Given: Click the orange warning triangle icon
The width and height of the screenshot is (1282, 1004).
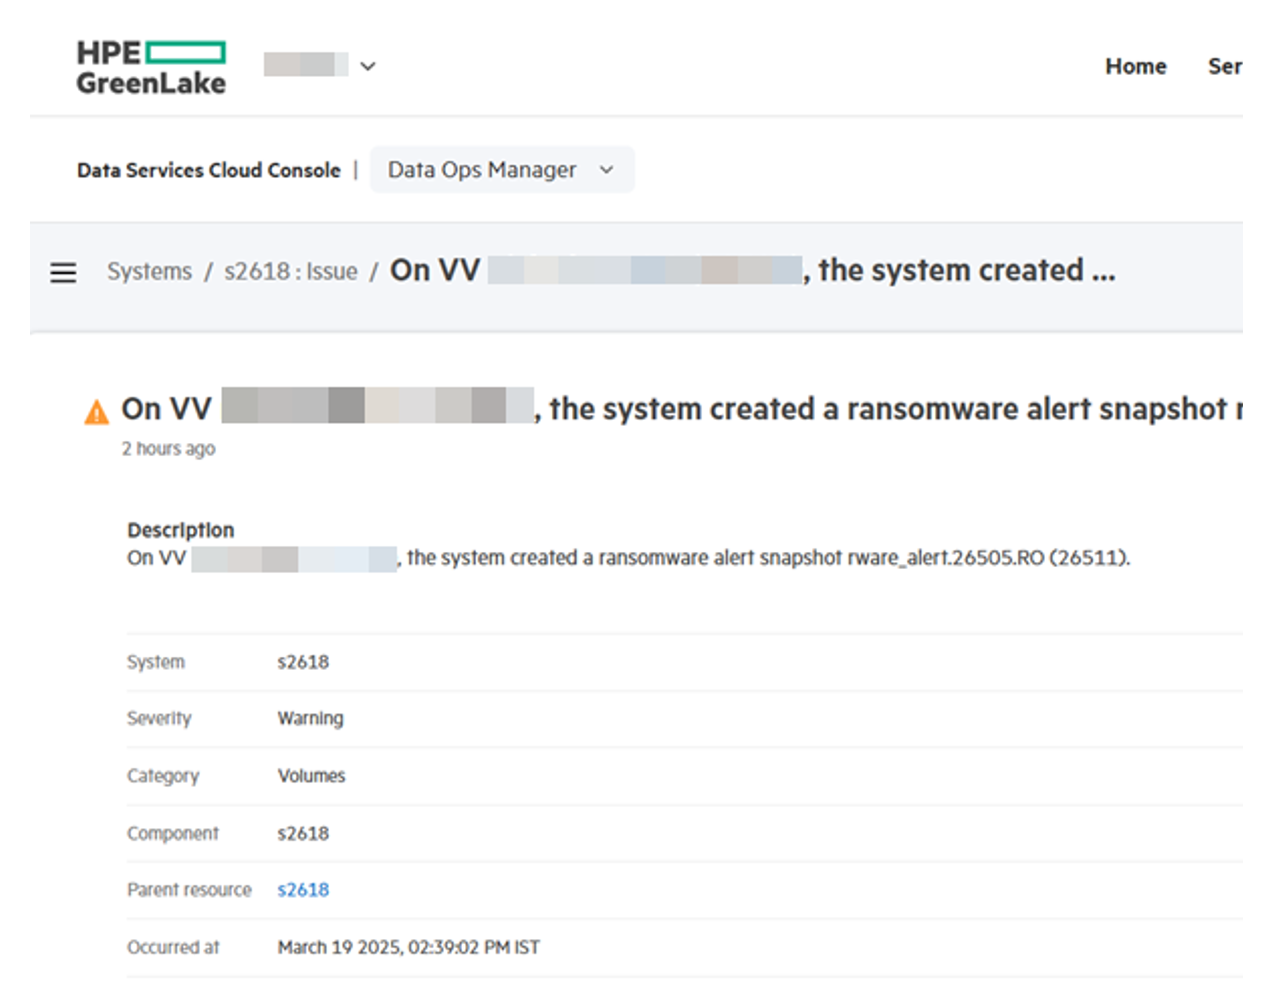Looking at the screenshot, I should tap(97, 411).
